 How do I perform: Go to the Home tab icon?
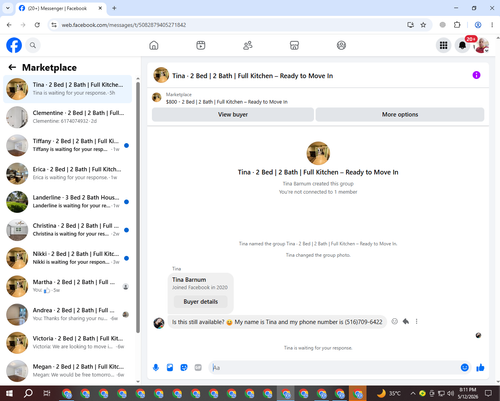(154, 45)
